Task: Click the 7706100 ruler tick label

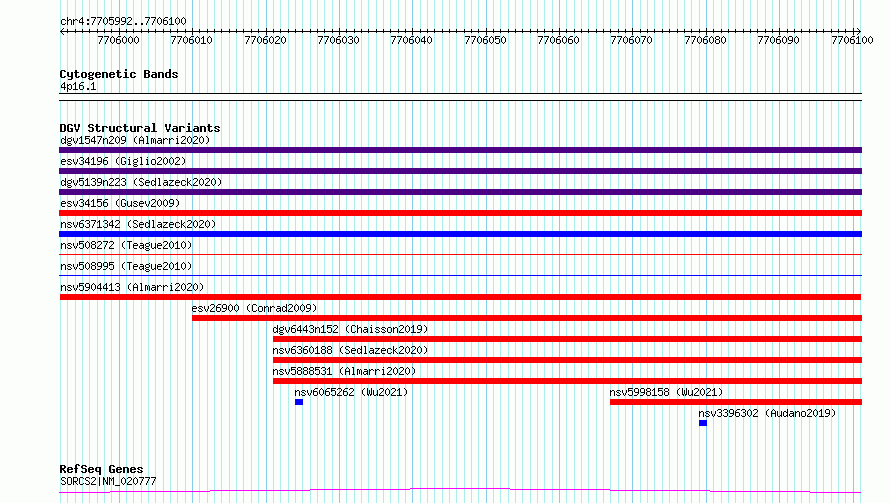Action: [852, 40]
